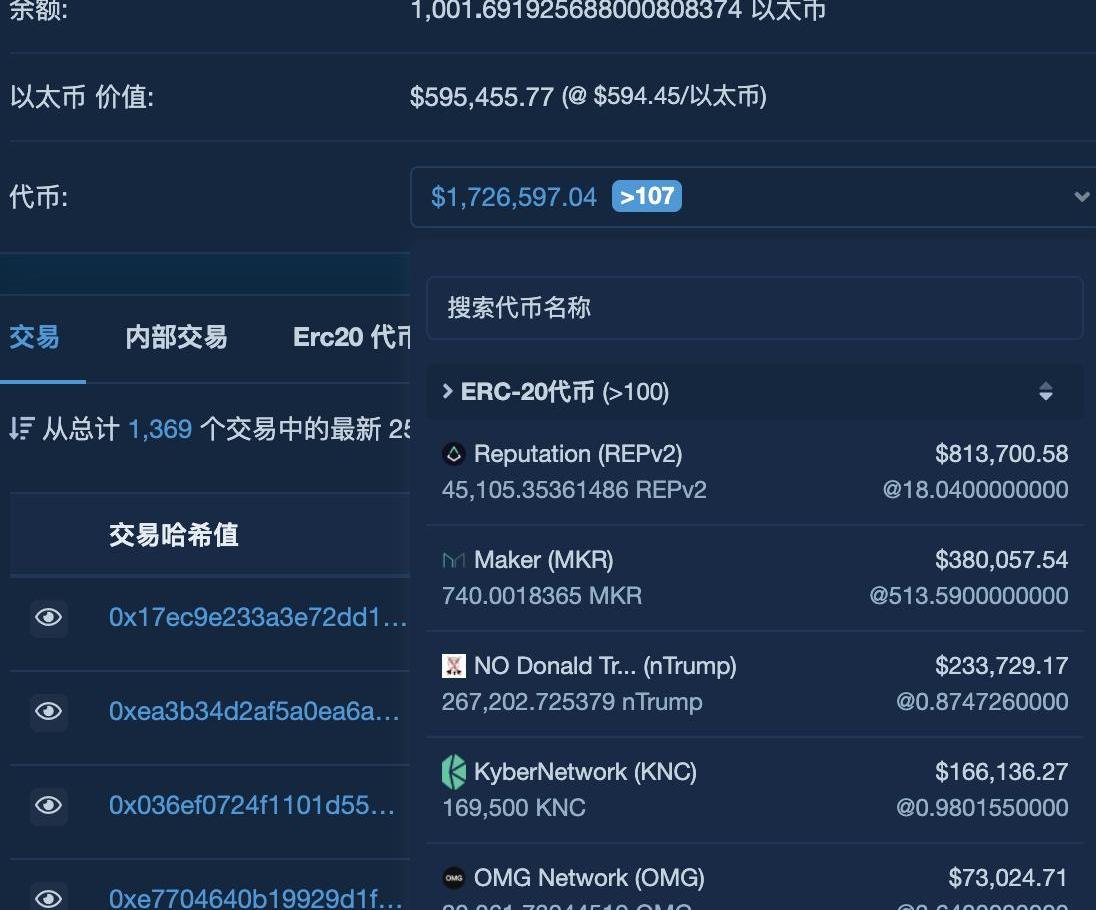Click the >107 token count badge
Image resolution: width=1096 pixels, height=910 pixels.
pos(647,196)
